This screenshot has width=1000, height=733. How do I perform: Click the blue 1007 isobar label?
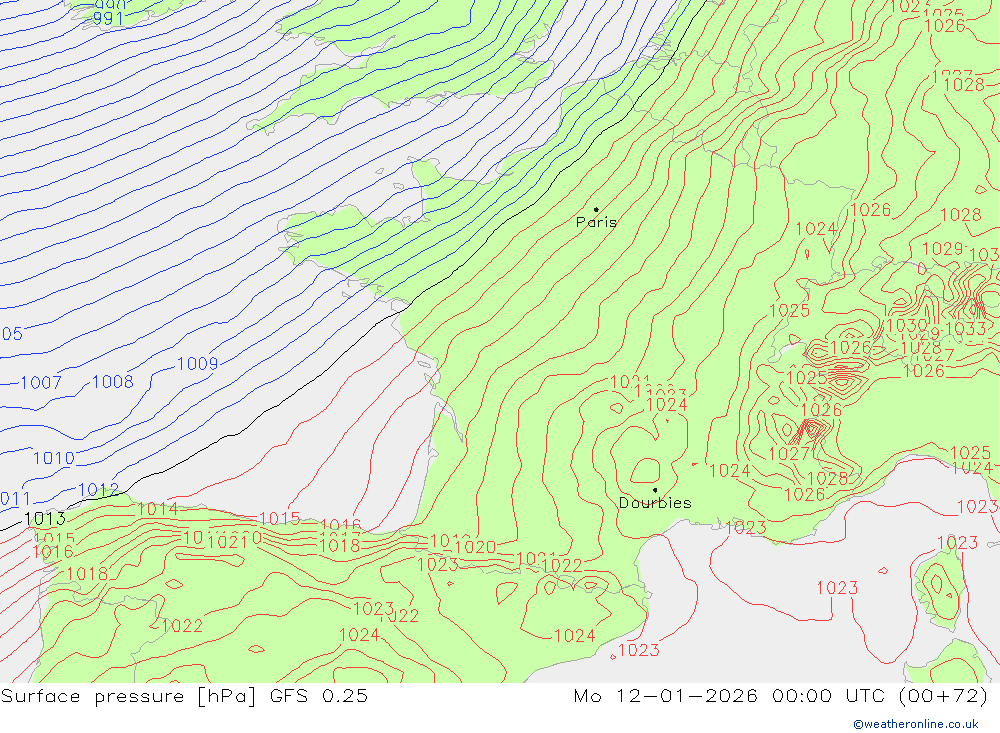click(41, 383)
